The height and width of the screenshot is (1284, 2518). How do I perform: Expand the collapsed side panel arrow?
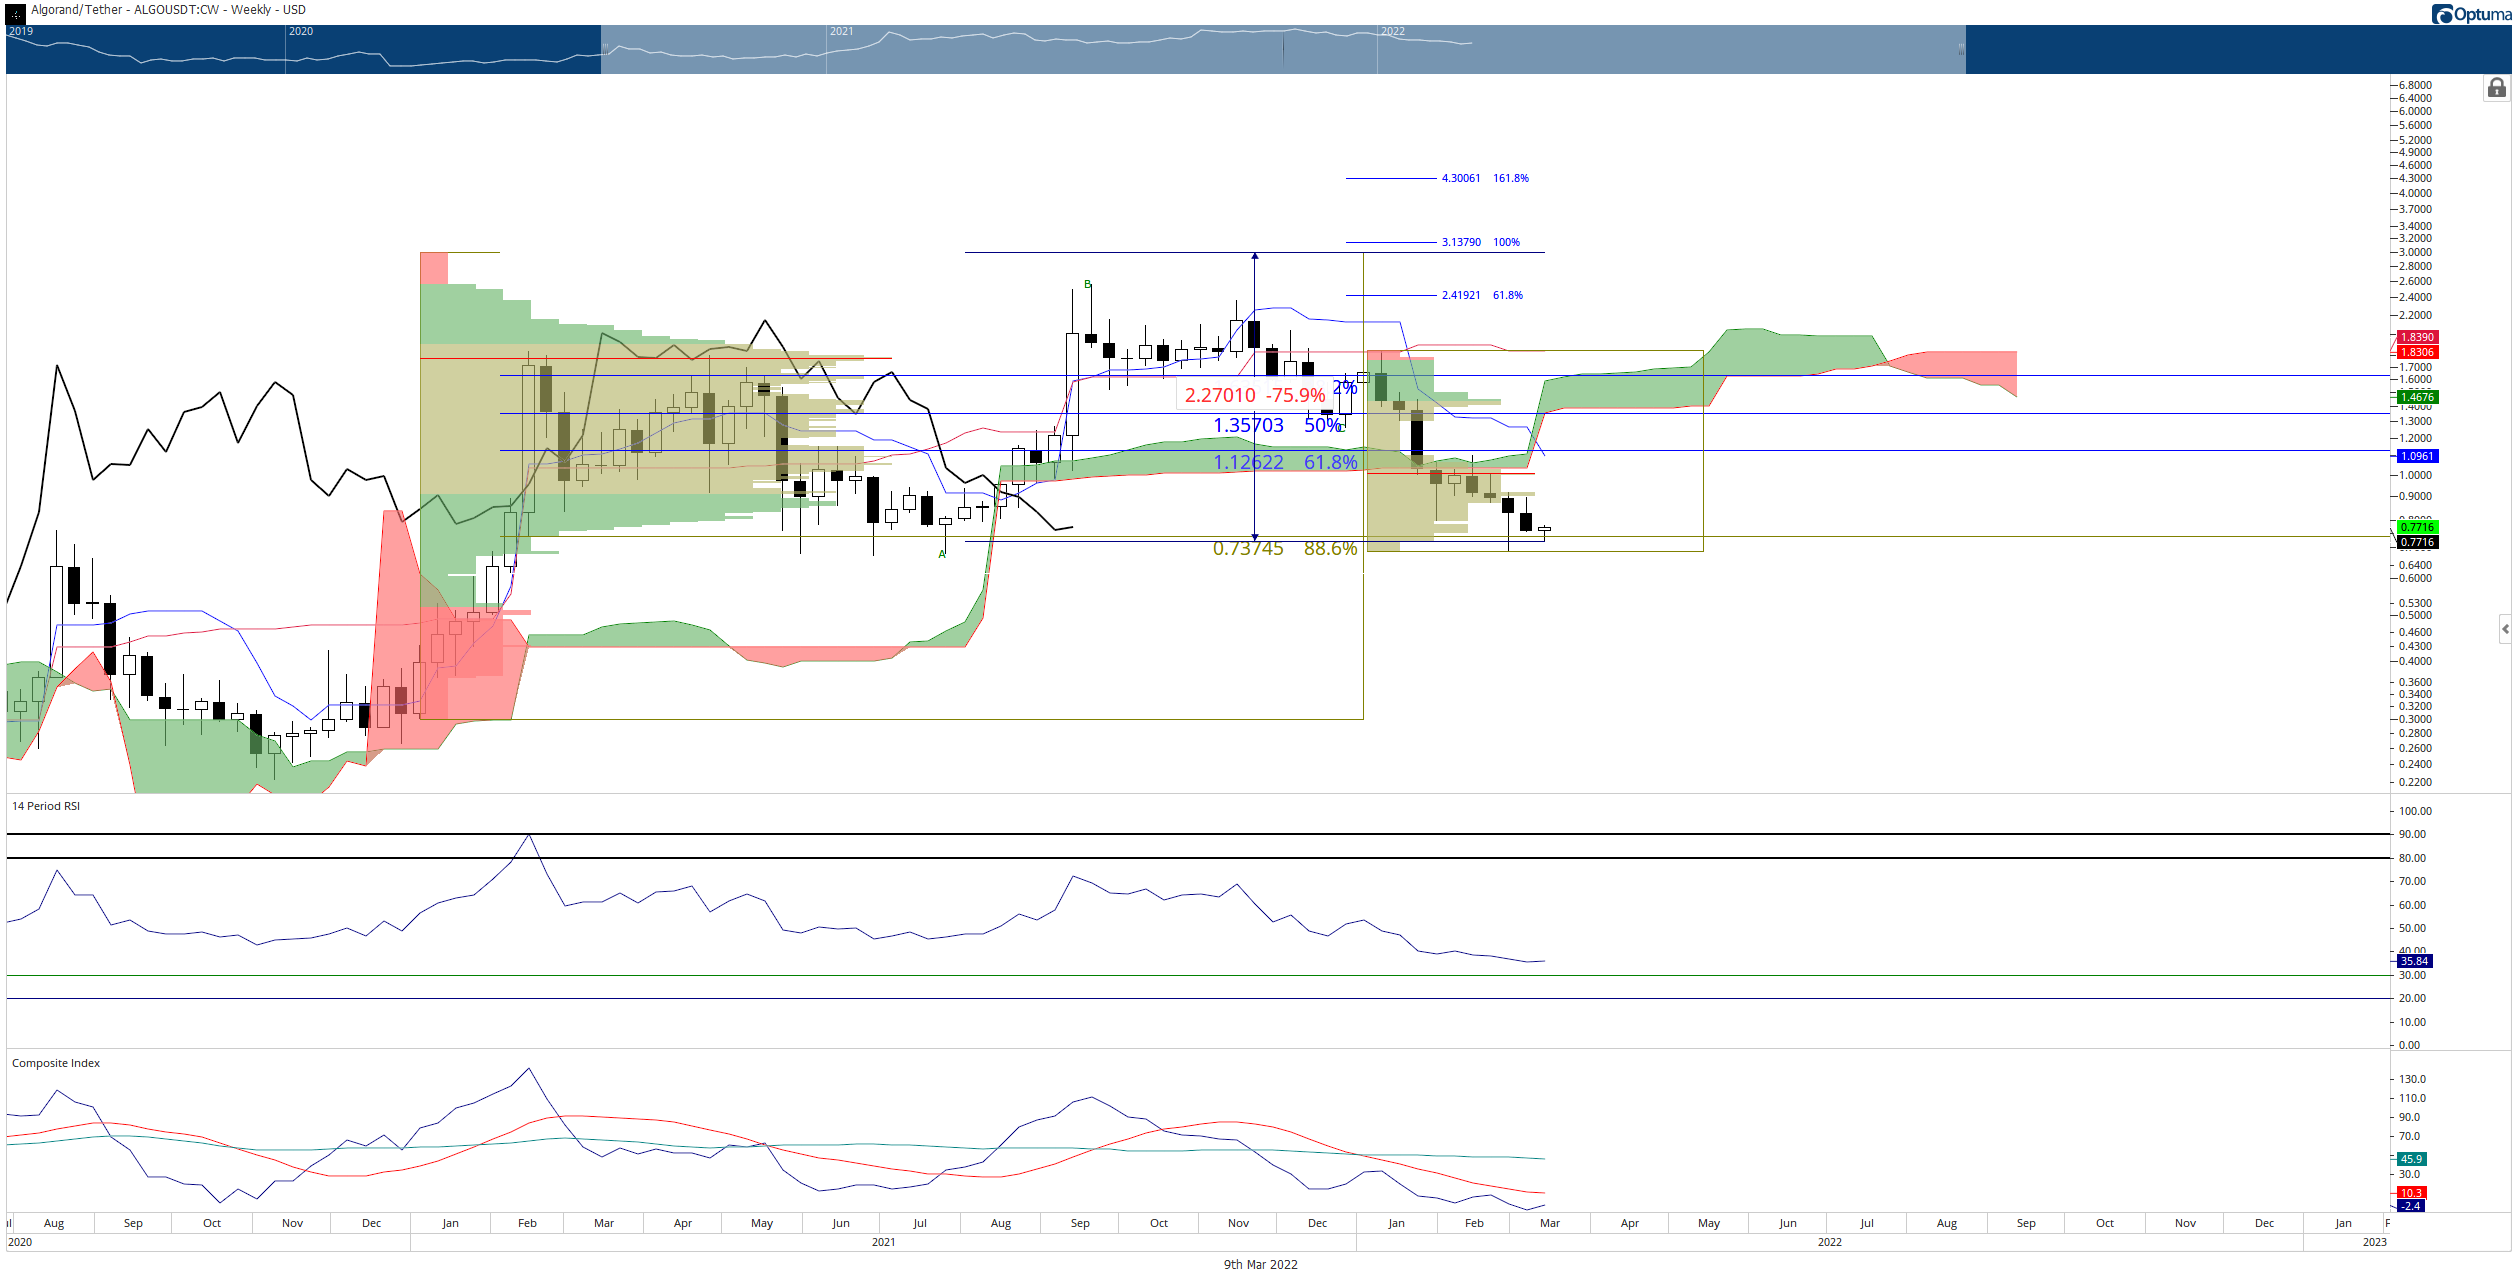pos(2504,629)
